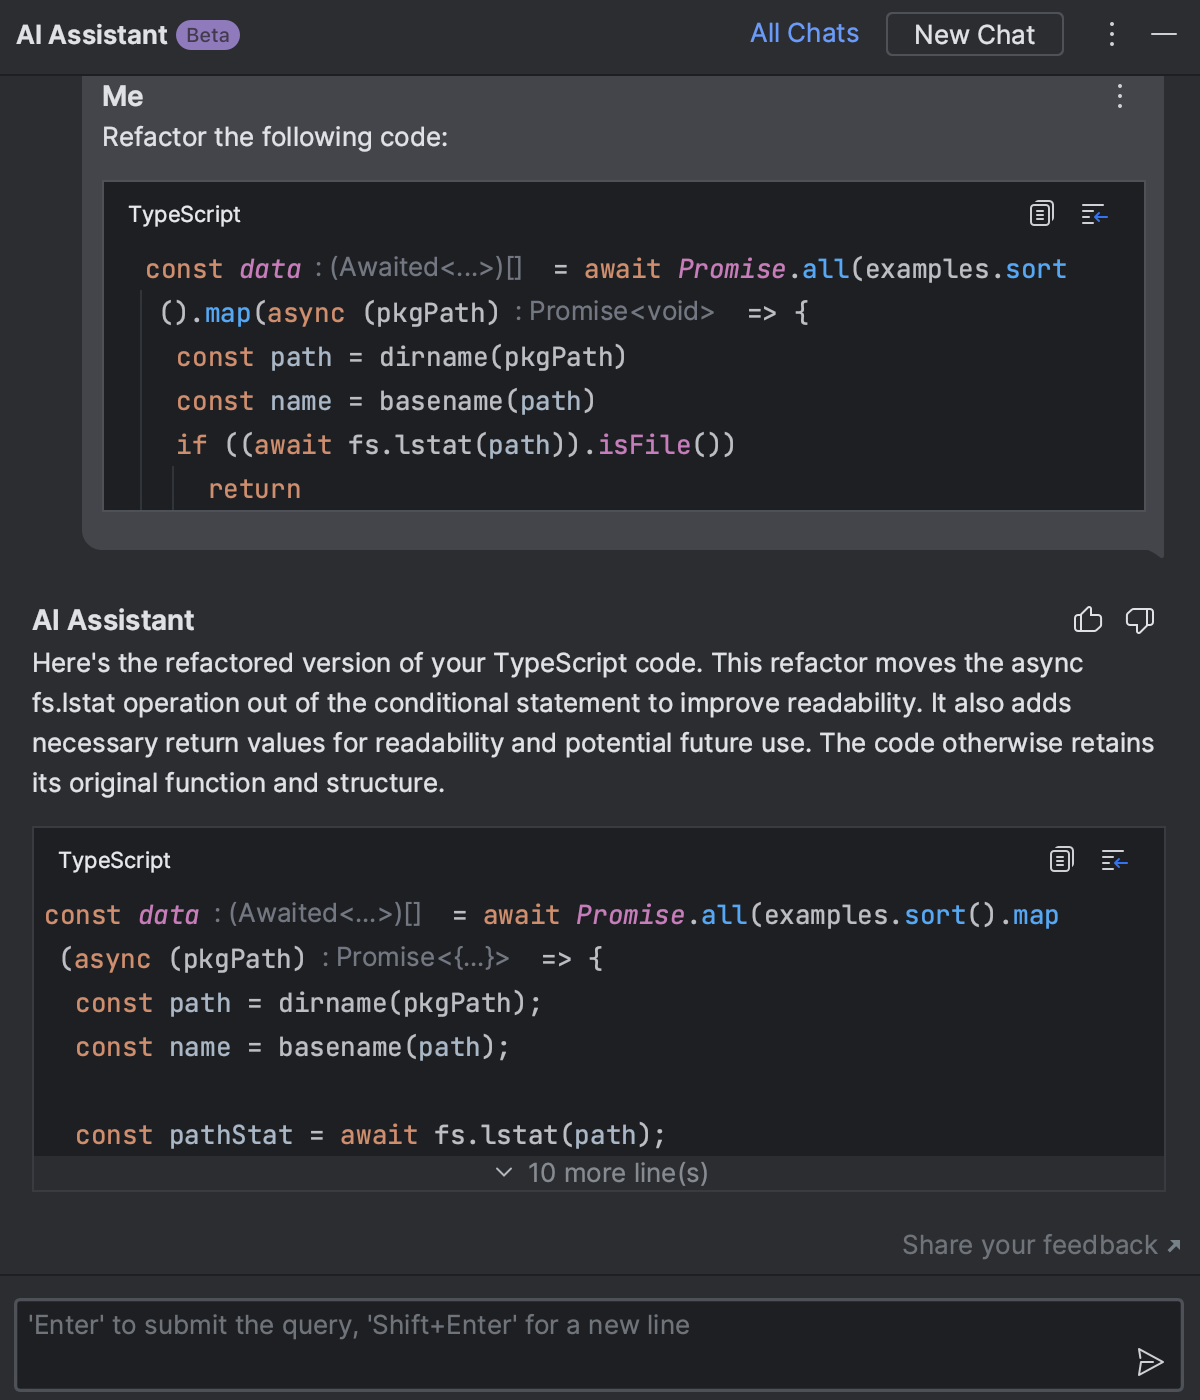The image size is (1200, 1400).
Task: Insert refactored code at caret icon
Action: pos(1114,860)
